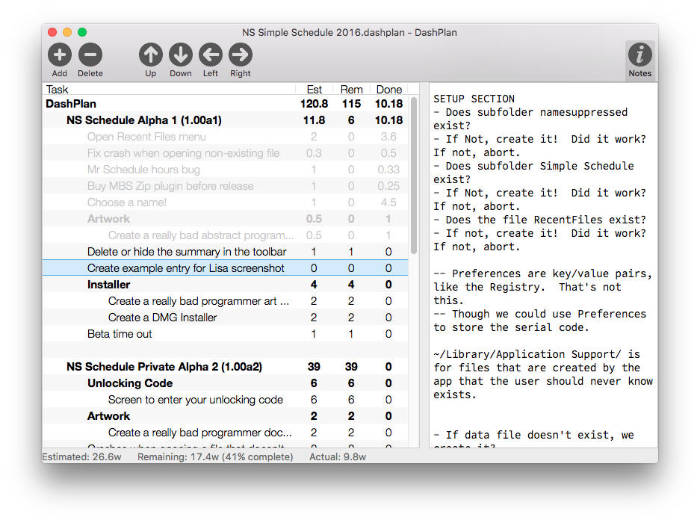Click the Rem column header

351,89
